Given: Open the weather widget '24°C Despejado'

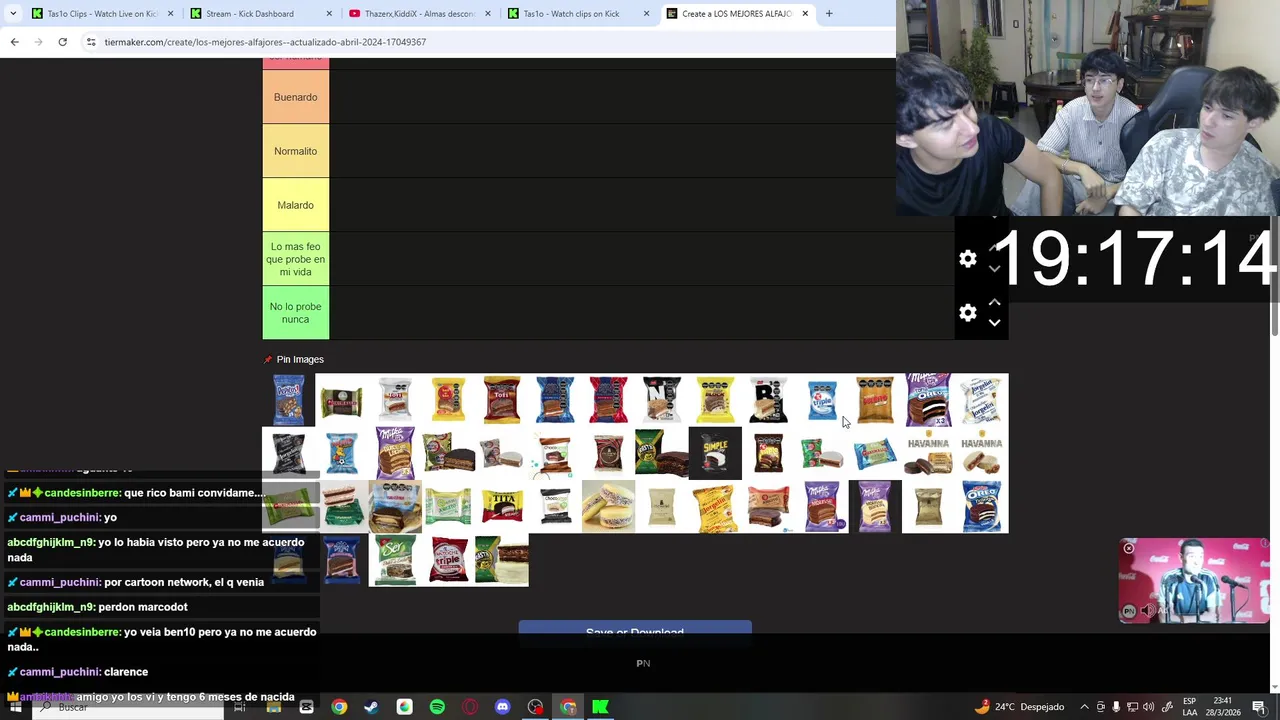Looking at the screenshot, I should (1019, 707).
